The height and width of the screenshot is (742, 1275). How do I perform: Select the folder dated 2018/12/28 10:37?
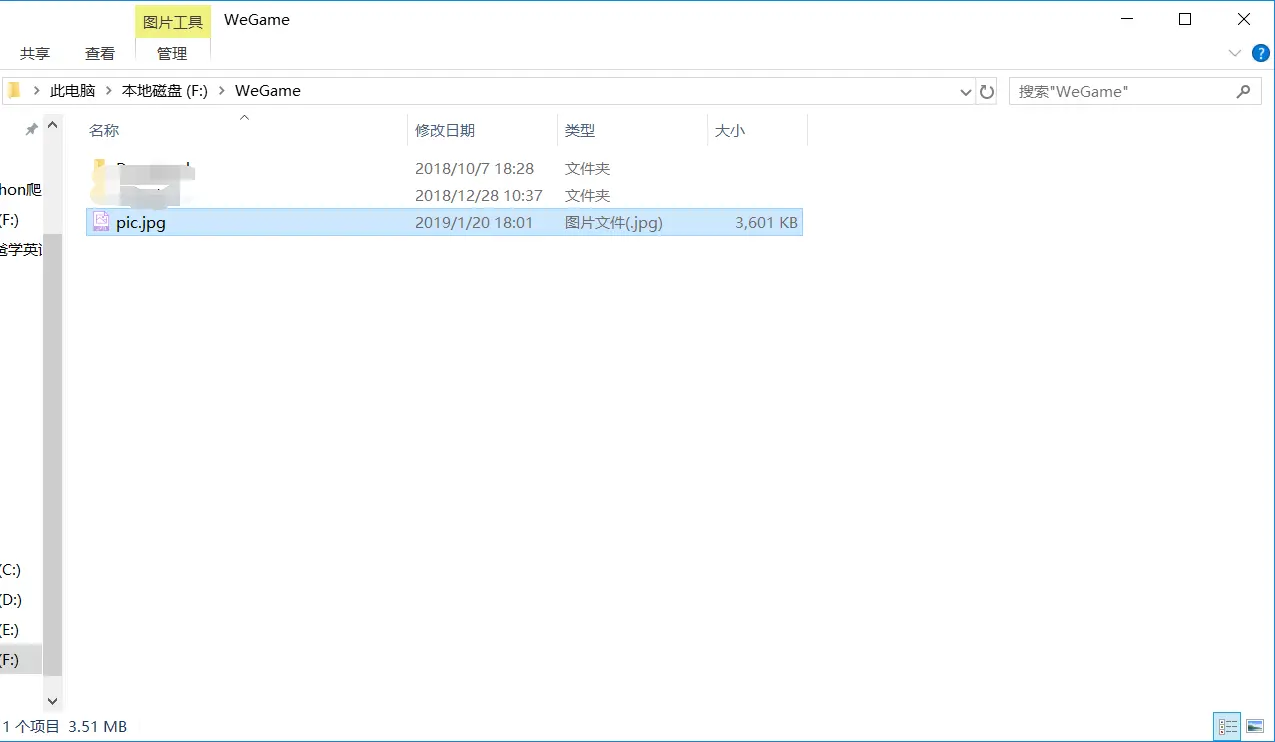[x=444, y=196]
